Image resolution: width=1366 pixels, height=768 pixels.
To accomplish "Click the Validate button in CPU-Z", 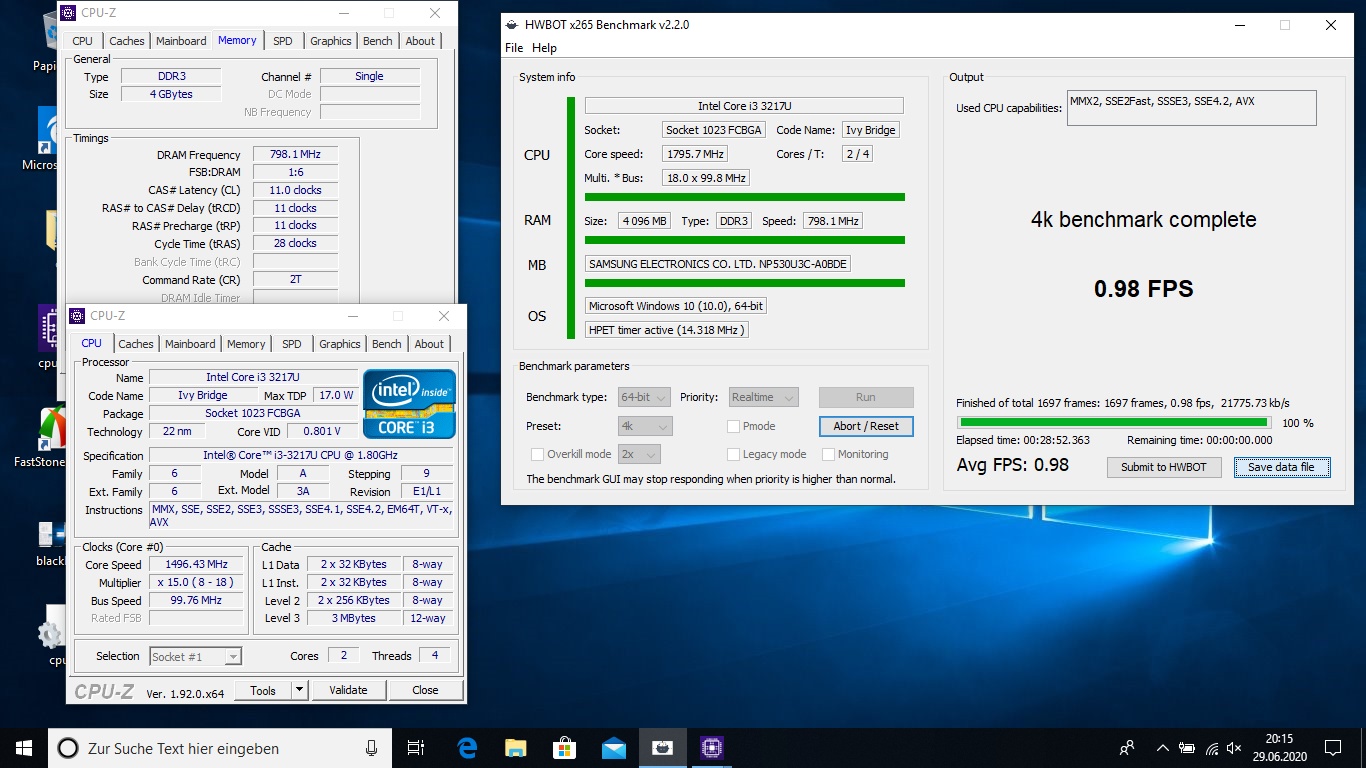I will (x=348, y=690).
